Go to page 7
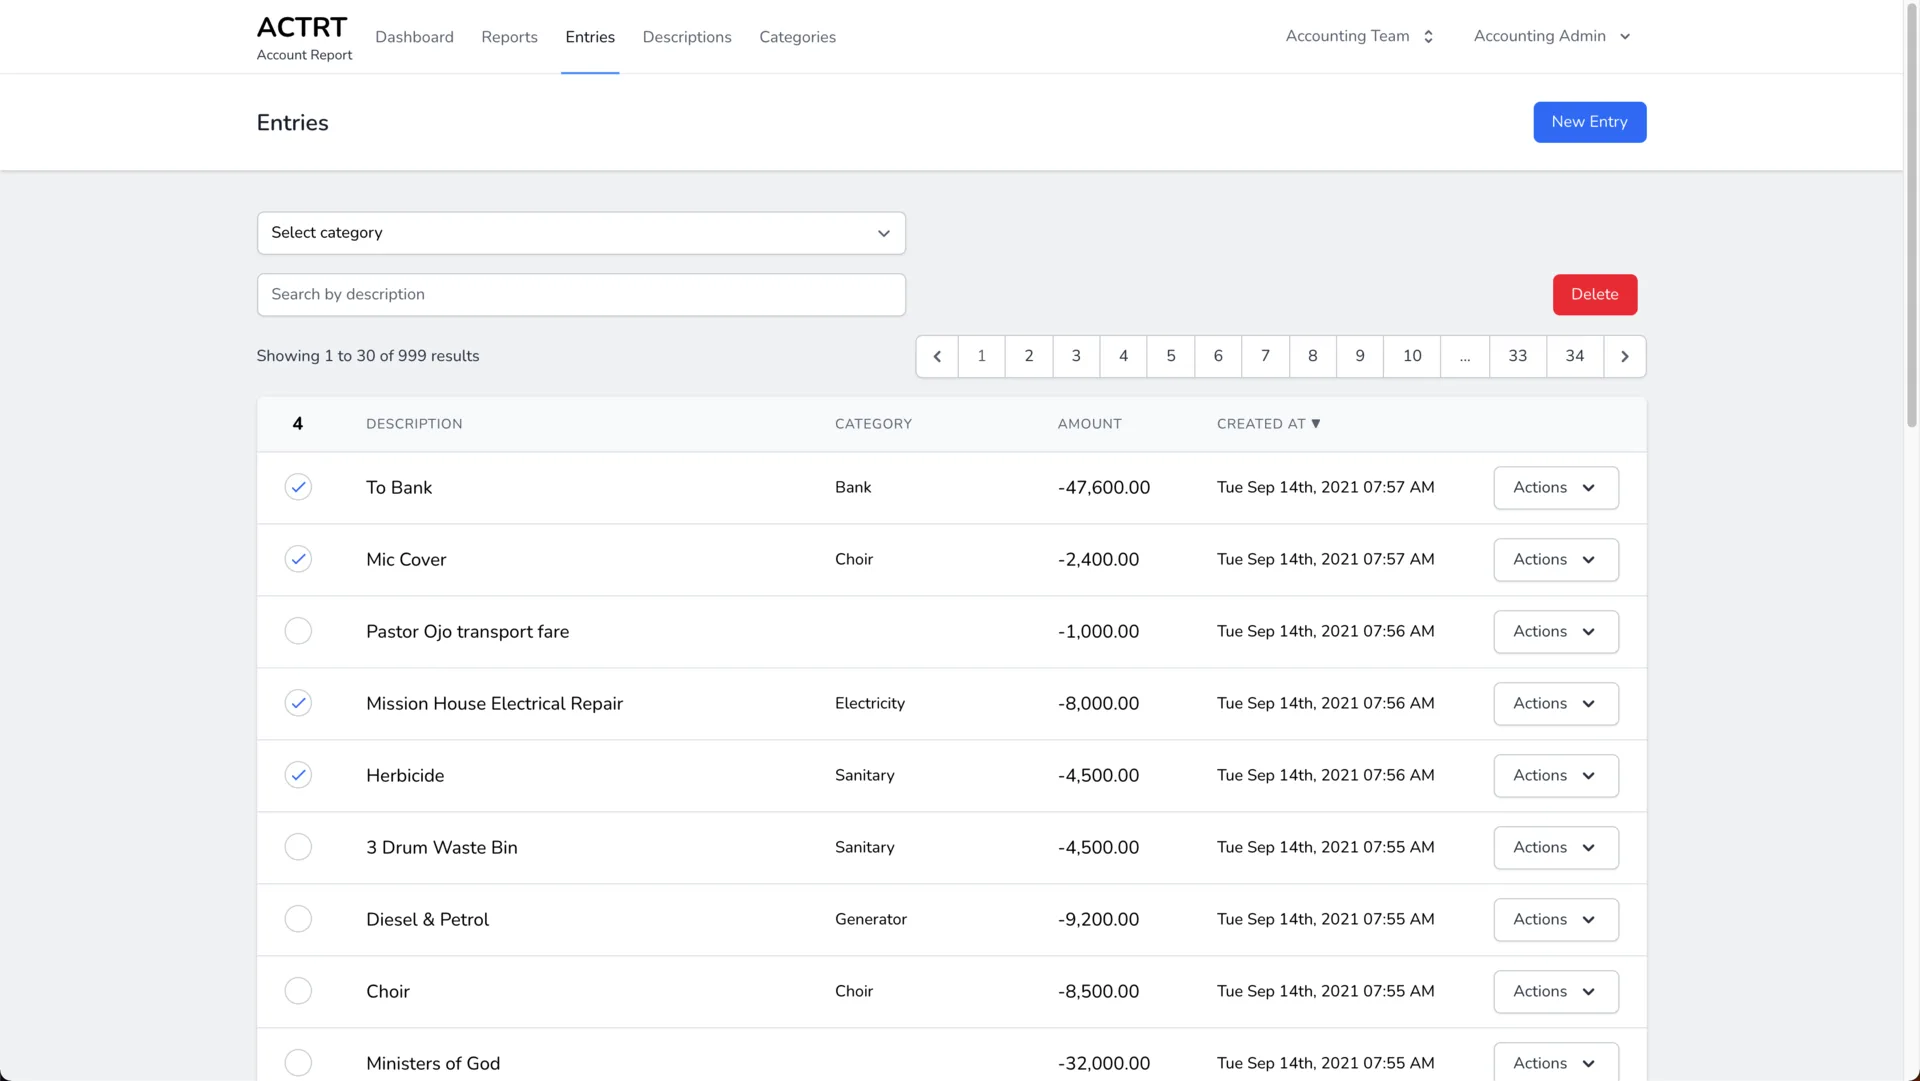Screen dimensions: 1920x1081 click(1265, 356)
